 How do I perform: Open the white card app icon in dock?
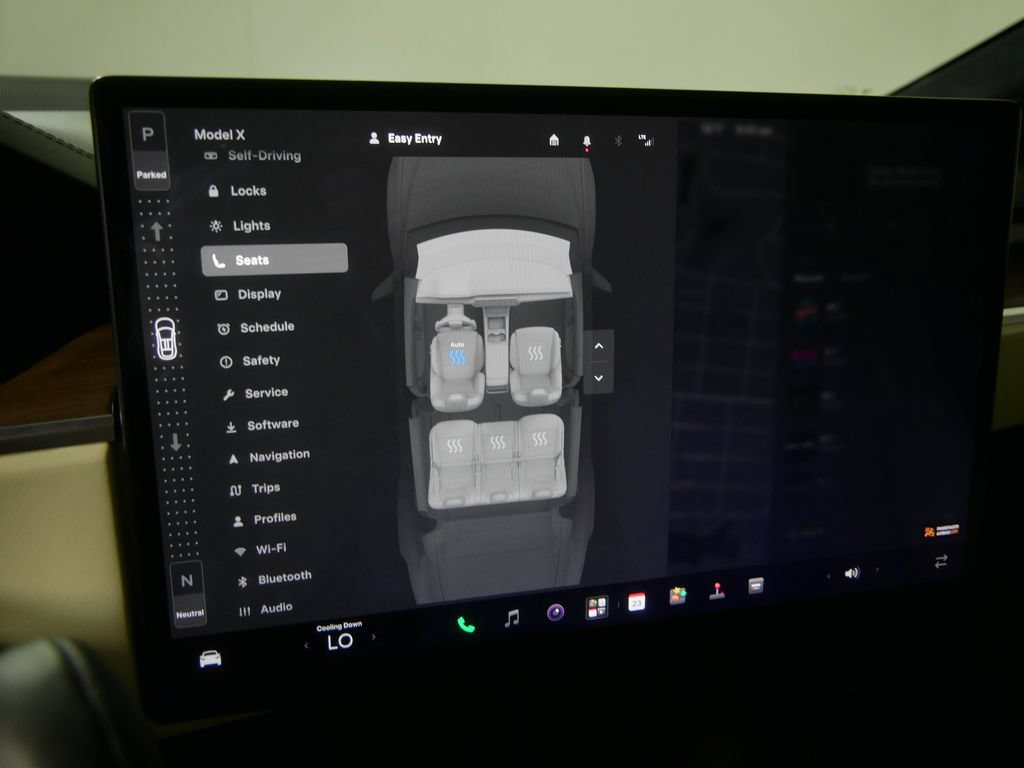[x=756, y=585]
